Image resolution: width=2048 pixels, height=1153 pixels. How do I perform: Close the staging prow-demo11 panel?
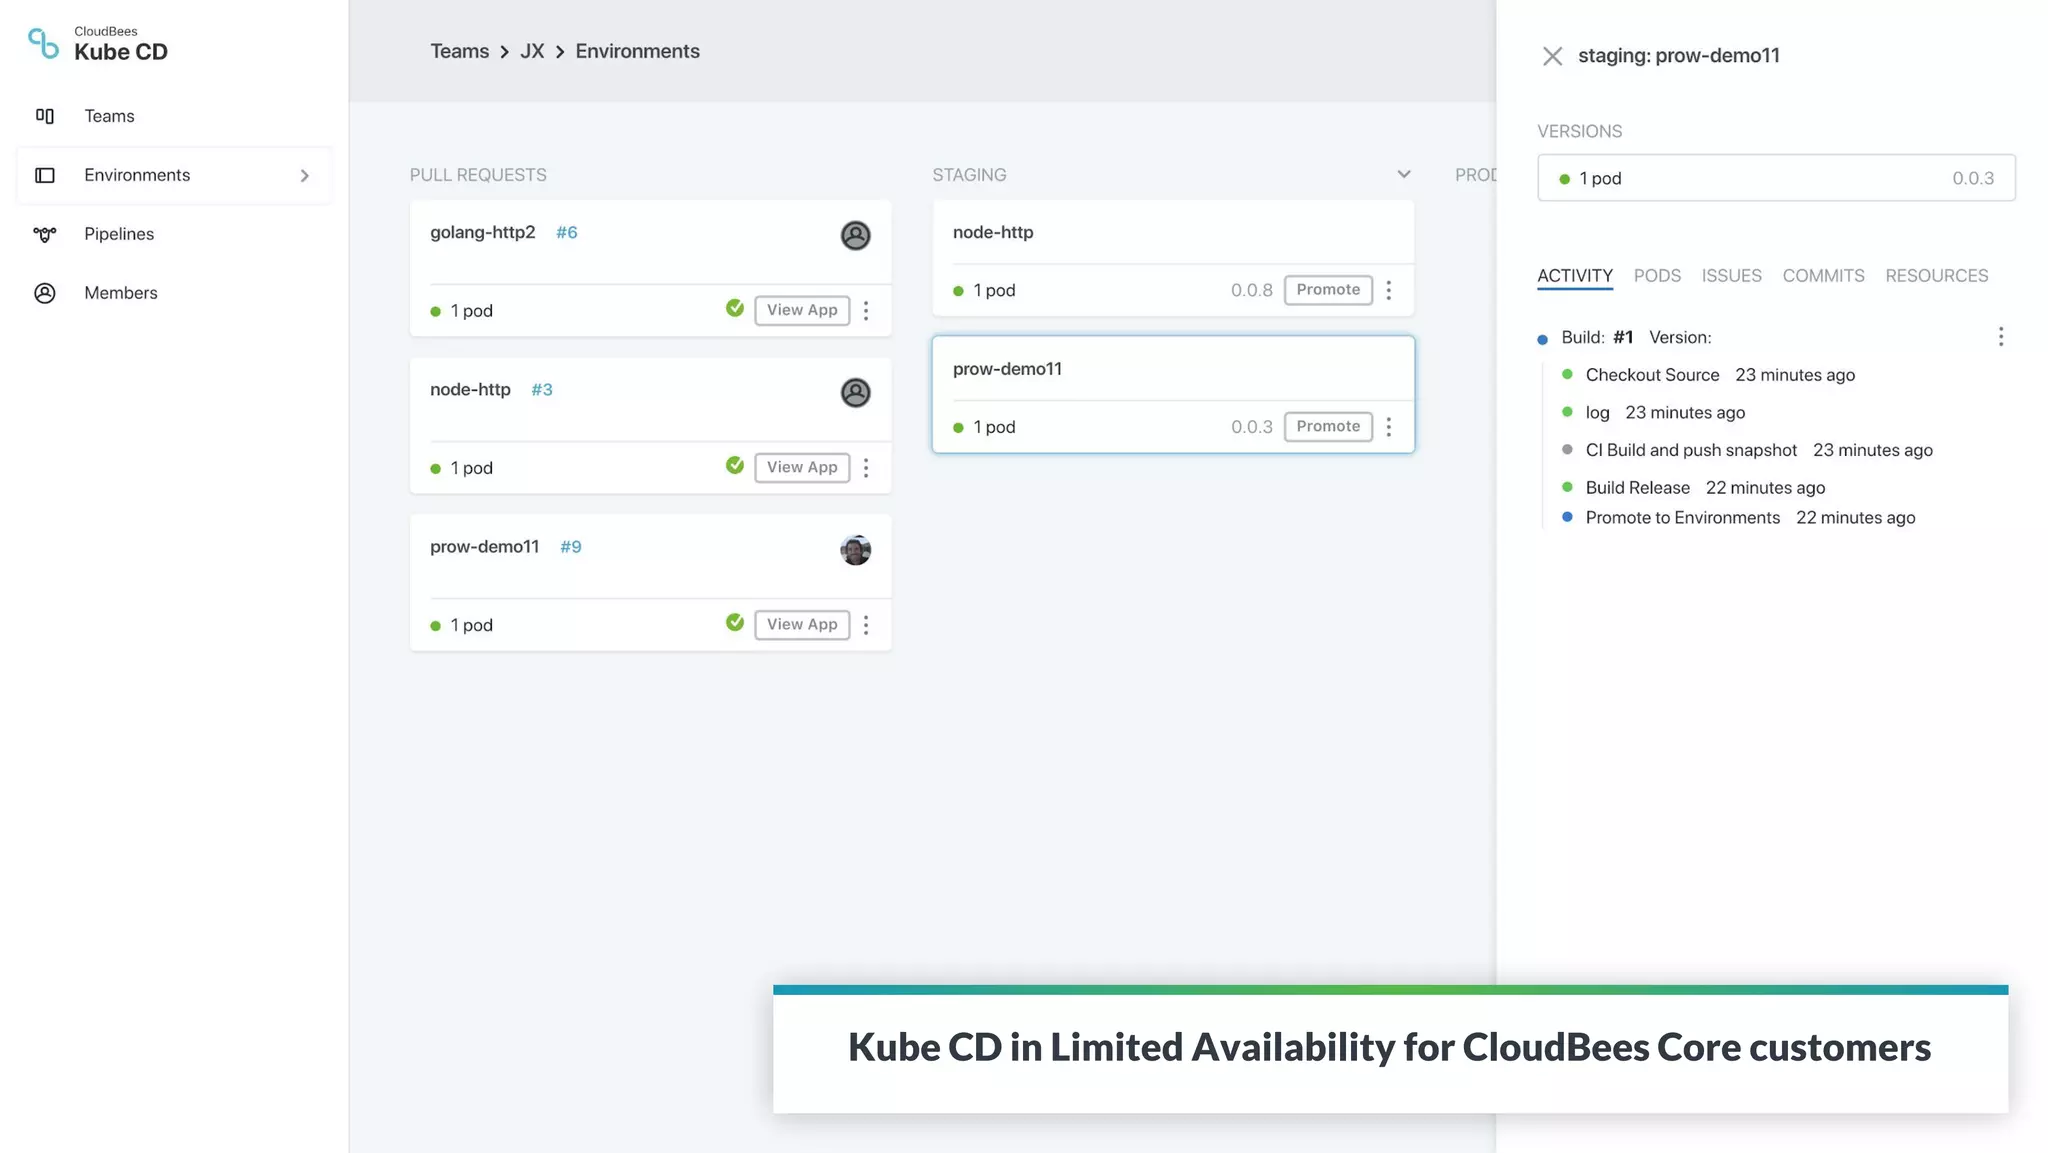[1552, 56]
